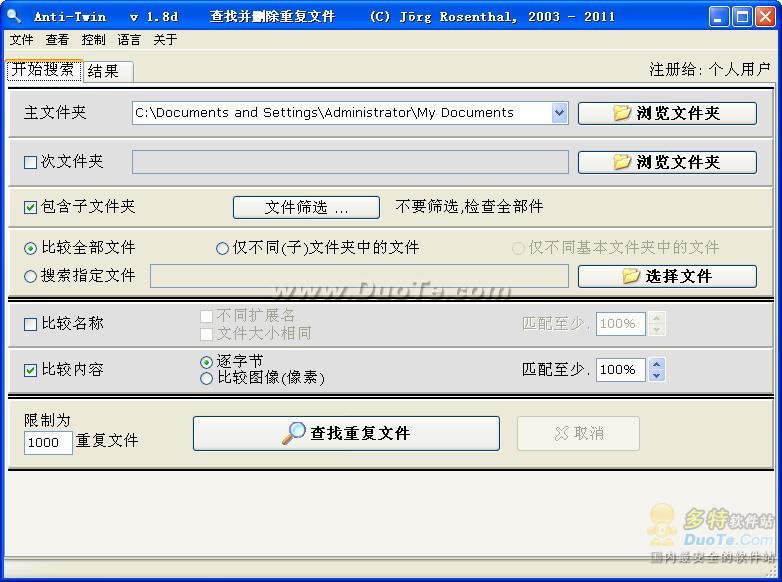
Task: Open the 文件 menu
Action: coord(21,40)
